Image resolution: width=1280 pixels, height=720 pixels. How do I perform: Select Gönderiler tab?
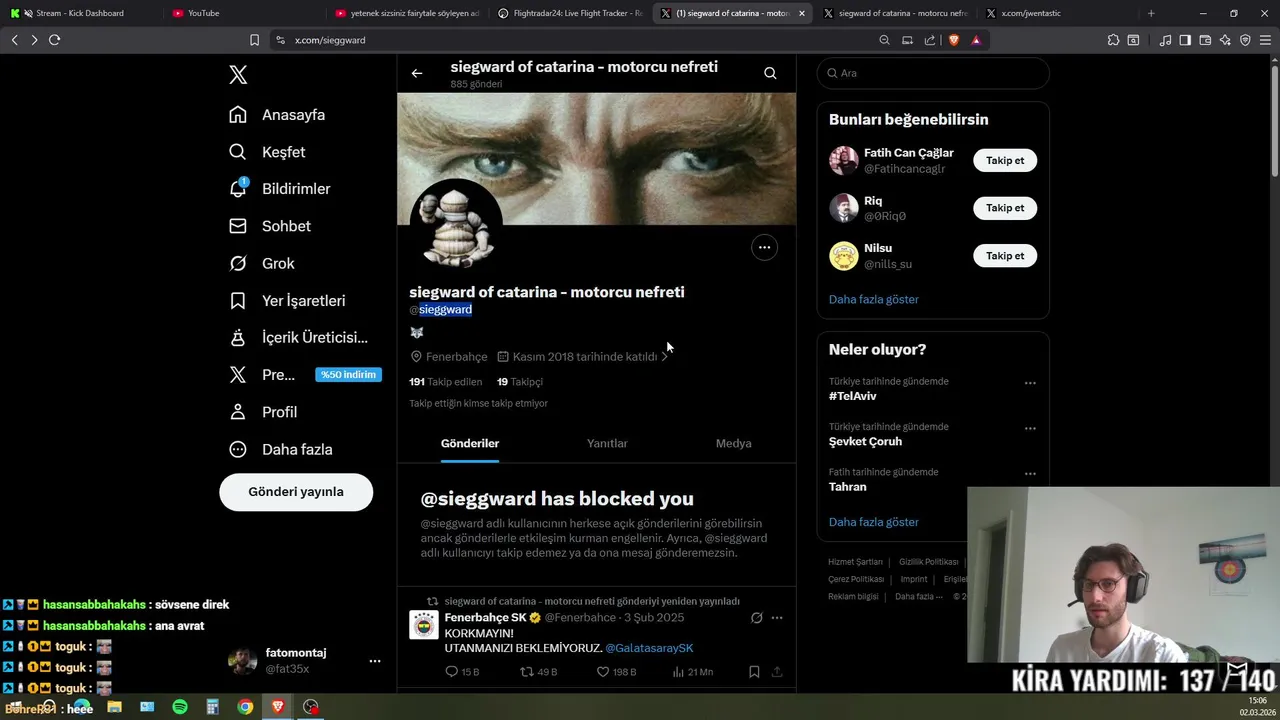[470, 443]
